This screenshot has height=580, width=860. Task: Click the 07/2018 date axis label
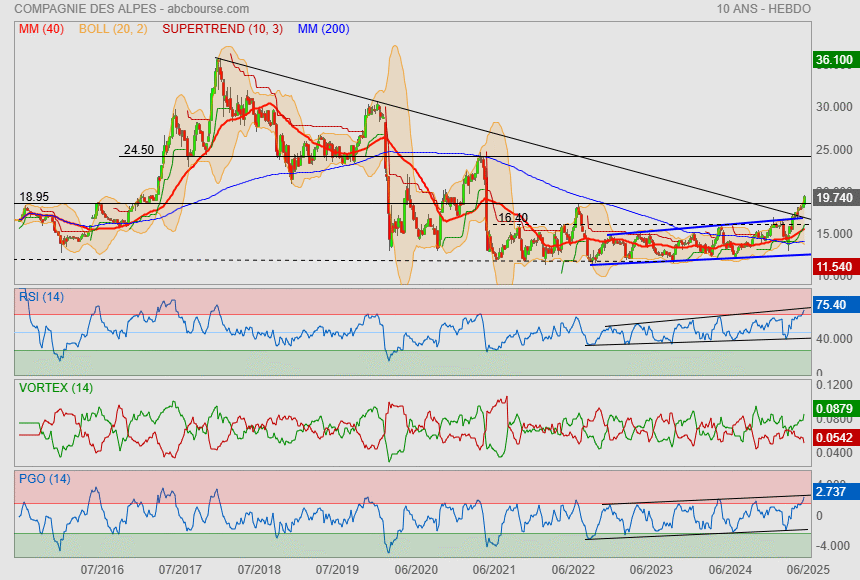pyautogui.click(x=259, y=570)
